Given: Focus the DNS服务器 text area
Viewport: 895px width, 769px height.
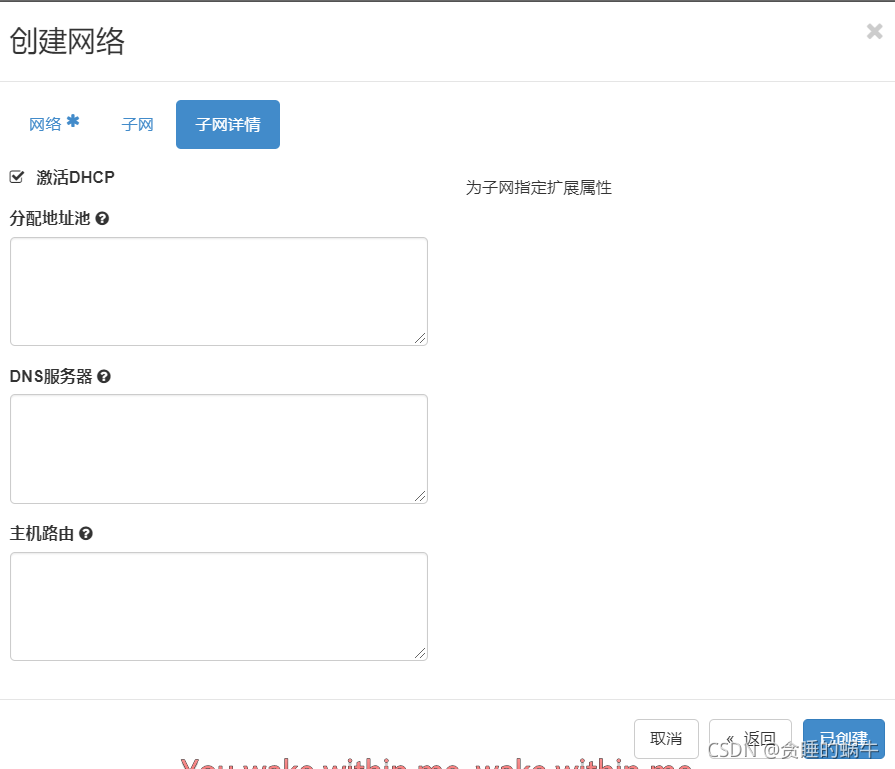Looking at the screenshot, I should 219,449.
